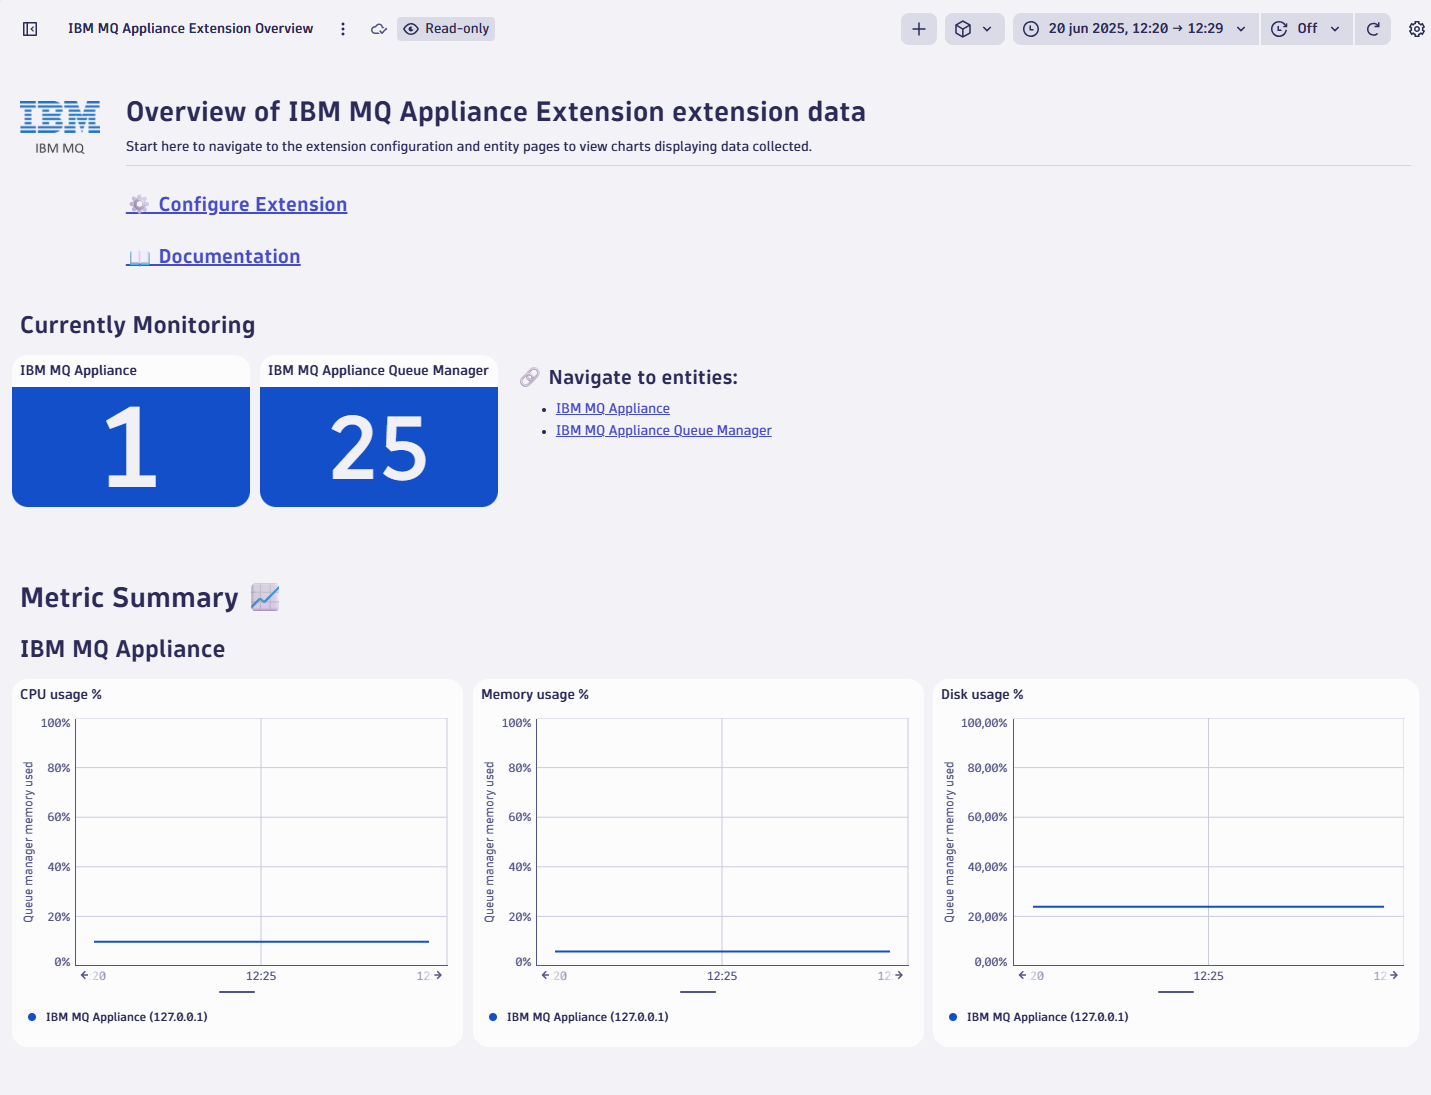The image size is (1431, 1095).
Task: Click the variables cube icon
Action: 967,28
